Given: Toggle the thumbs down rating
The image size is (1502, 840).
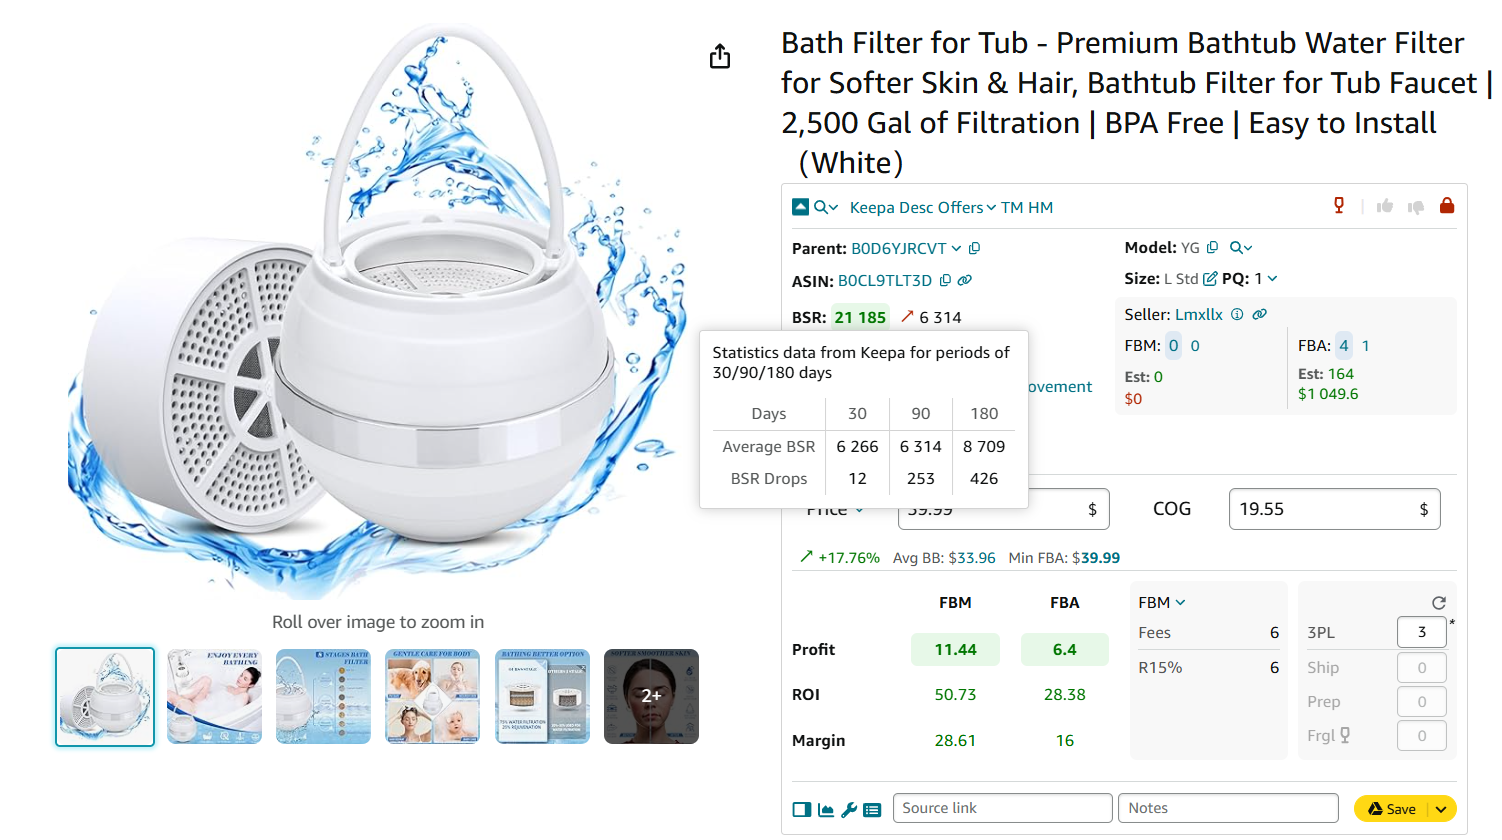Looking at the screenshot, I should 1416,207.
